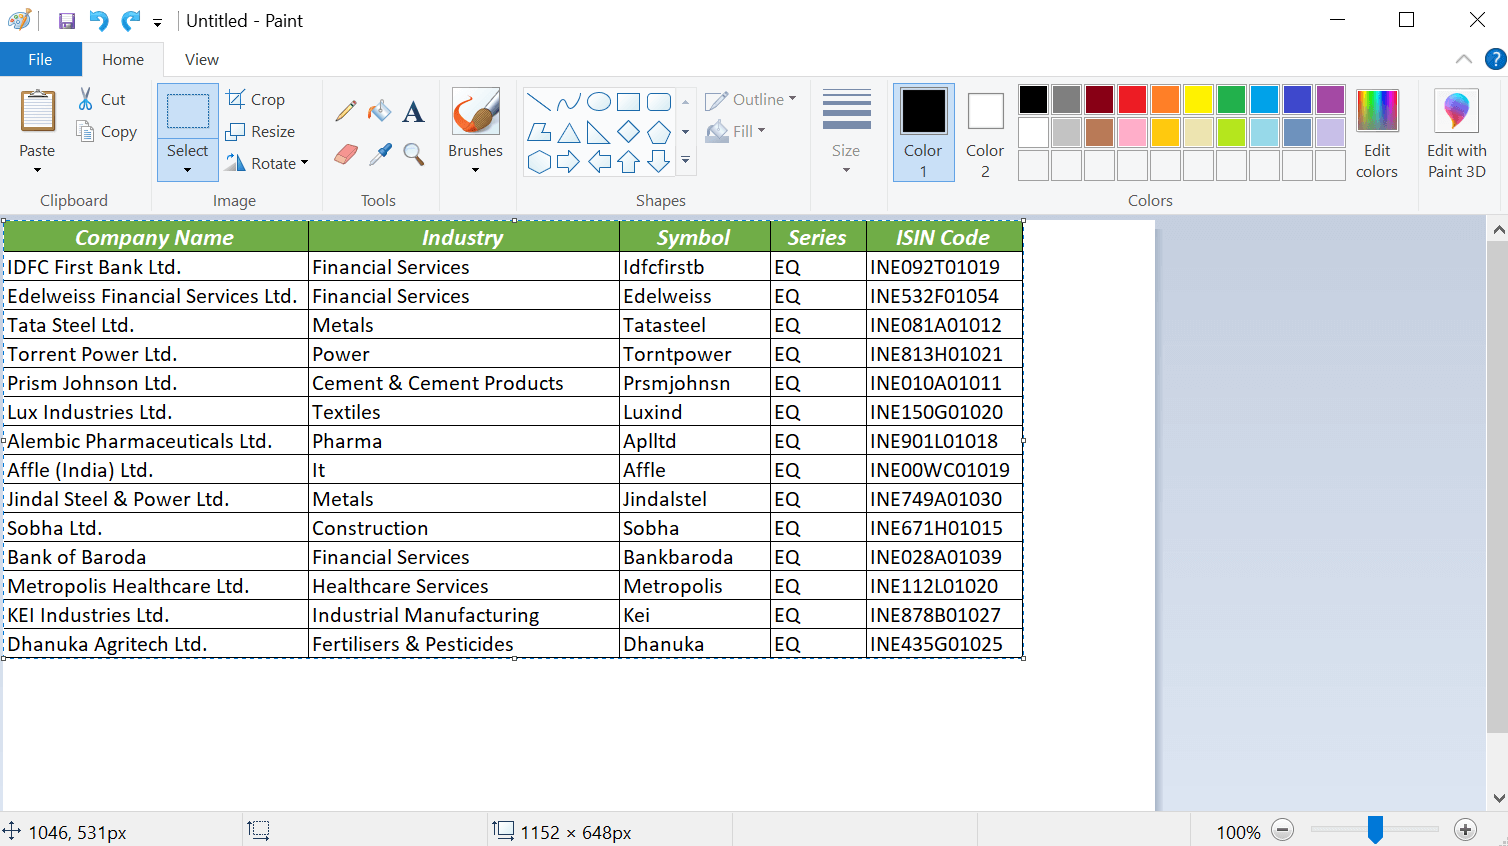1508x846 pixels.
Task: Choose the Polygon shape
Action: pos(538,132)
